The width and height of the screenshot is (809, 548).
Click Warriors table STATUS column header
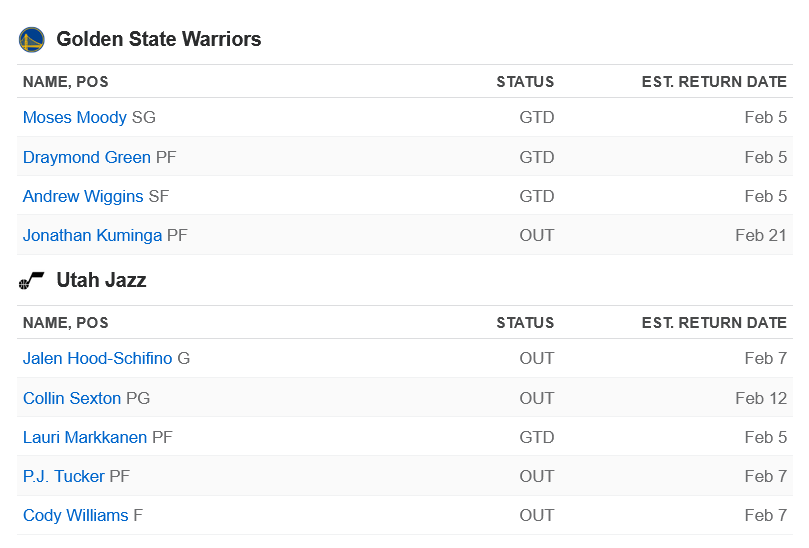click(x=525, y=82)
